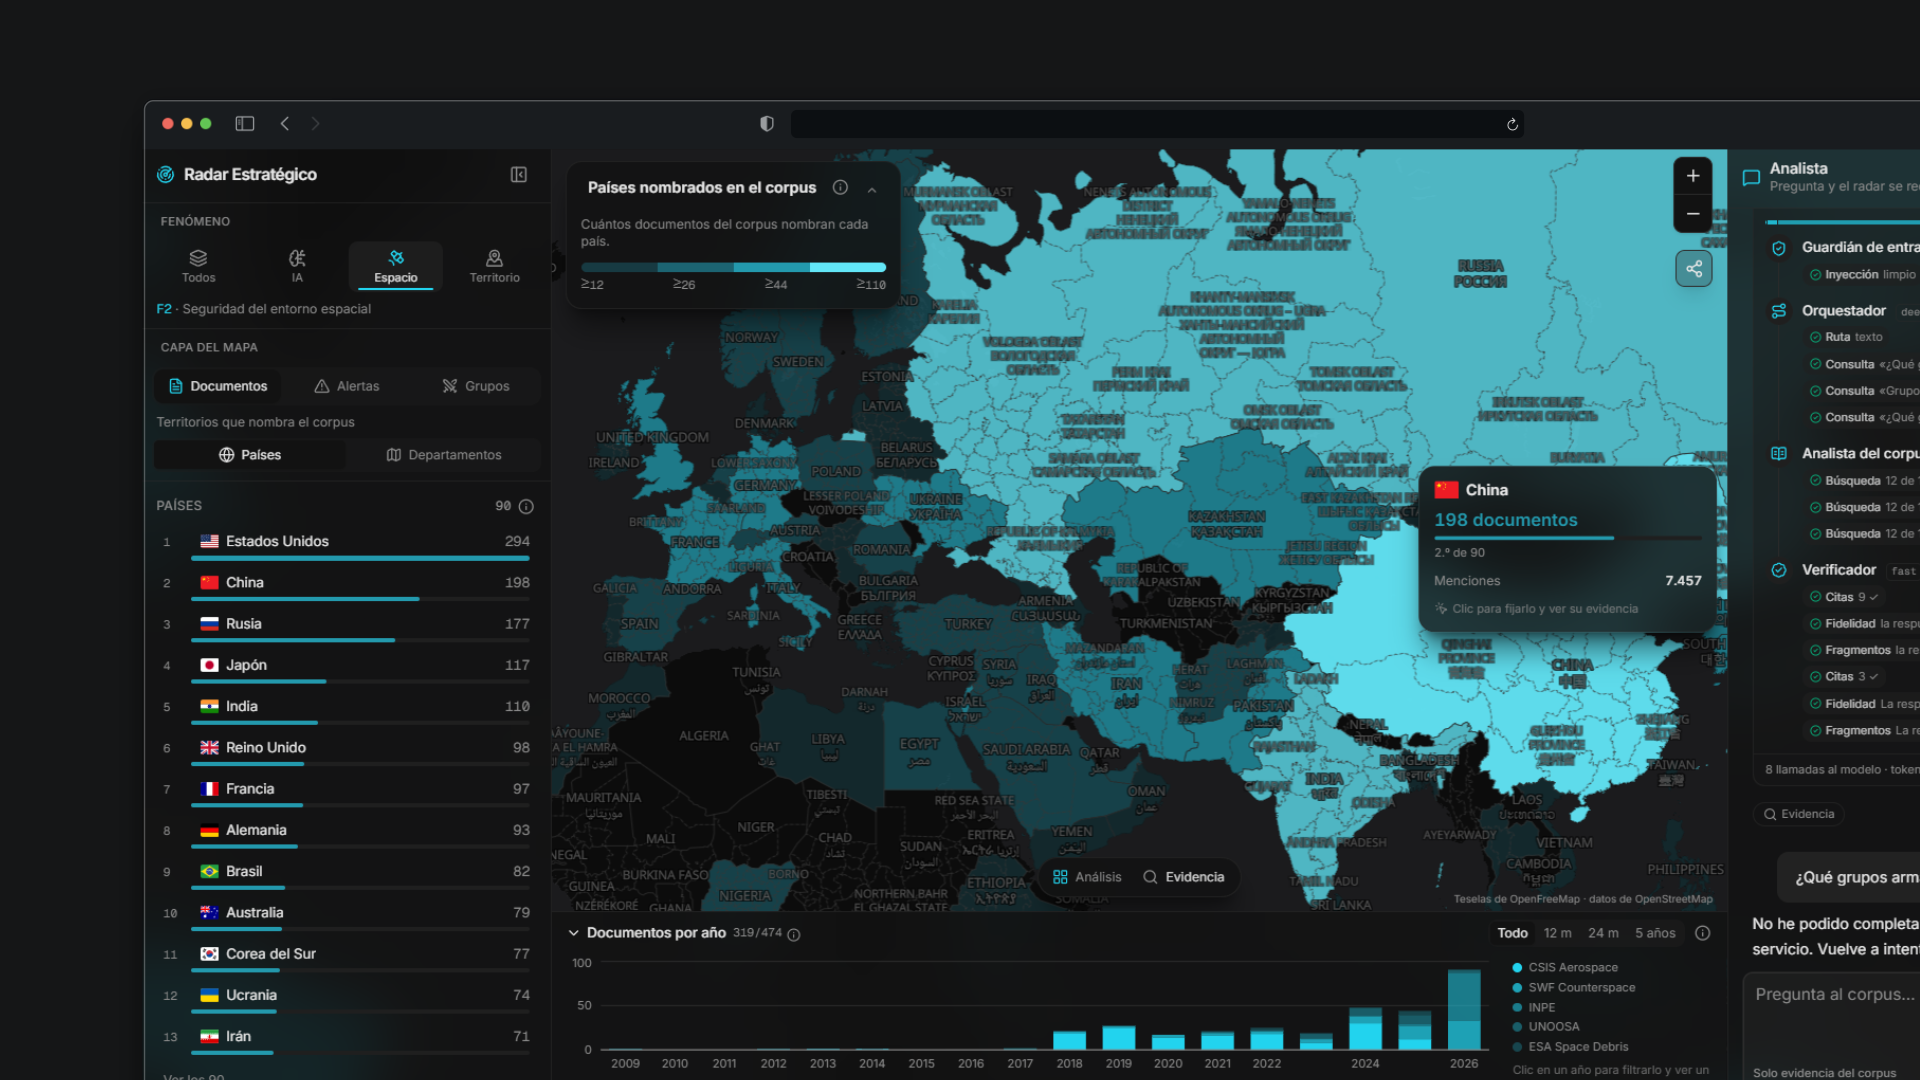1920x1080 pixels.
Task: Open info icon beside Países nombrados title
Action: click(x=841, y=187)
